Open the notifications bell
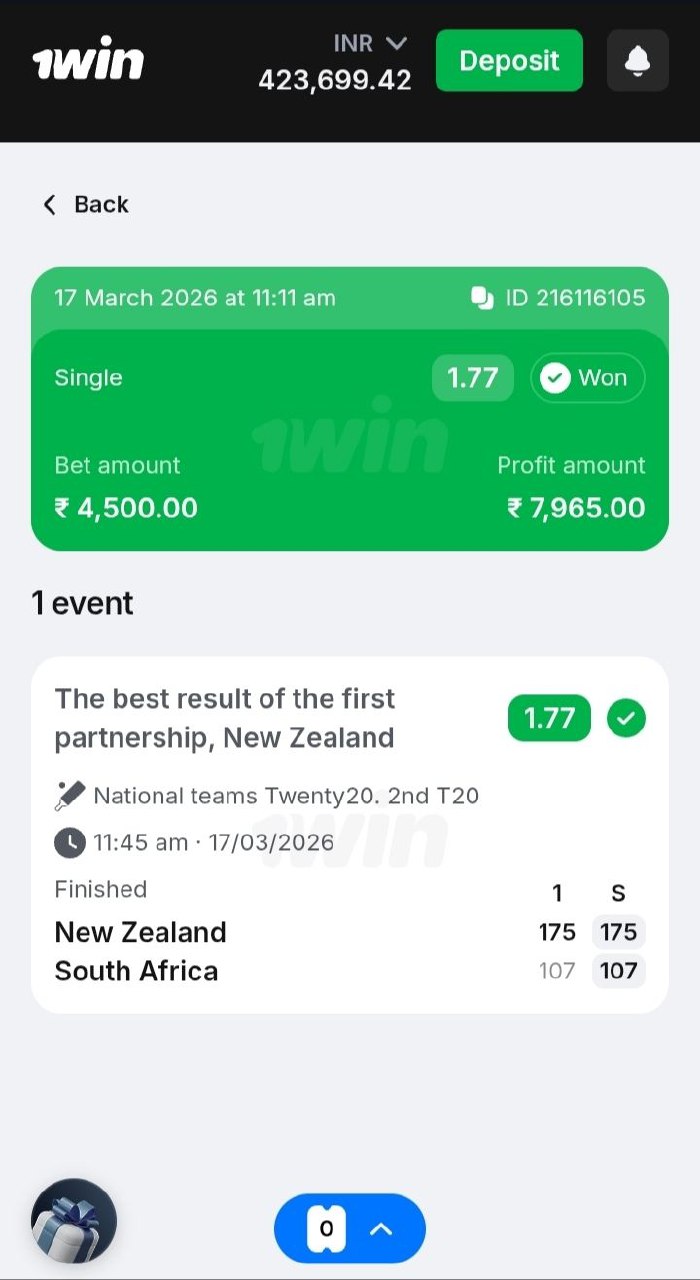700x1280 pixels. pos(637,61)
